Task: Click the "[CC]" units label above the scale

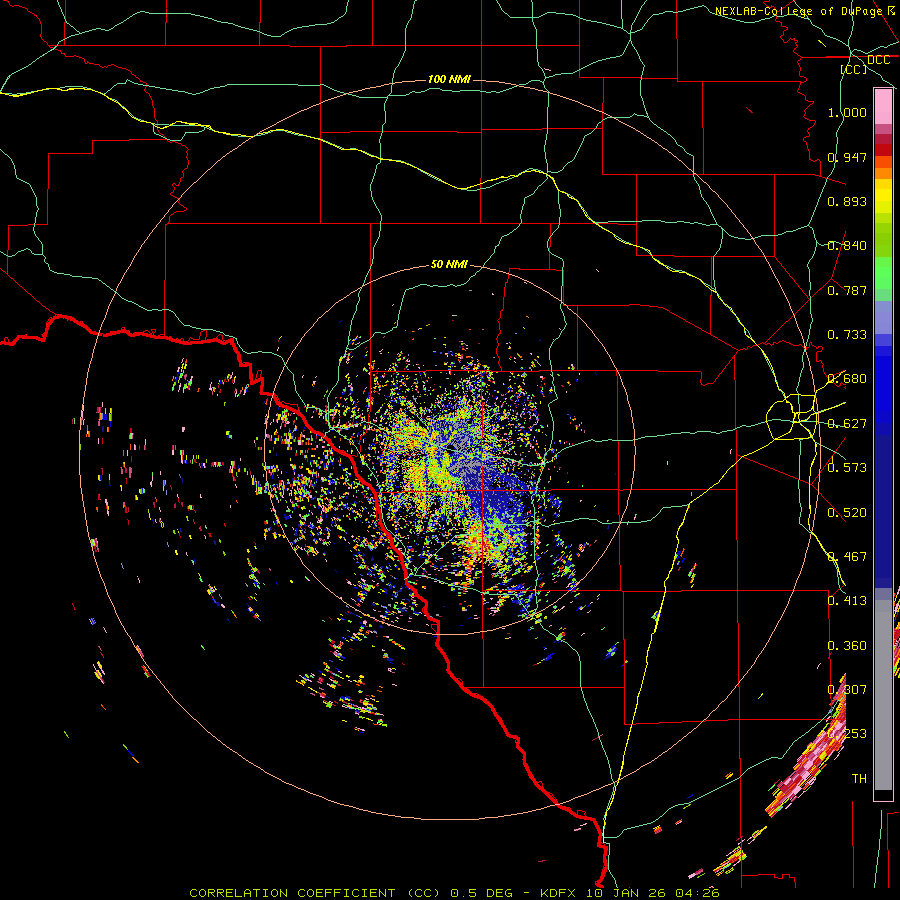Action: coord(854,69)
